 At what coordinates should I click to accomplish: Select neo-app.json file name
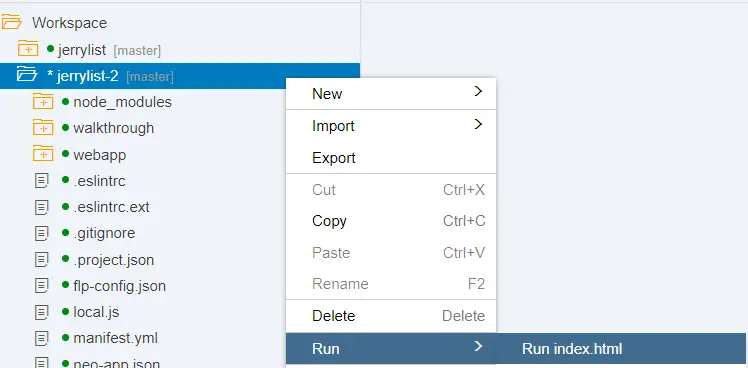click(116, 363)
